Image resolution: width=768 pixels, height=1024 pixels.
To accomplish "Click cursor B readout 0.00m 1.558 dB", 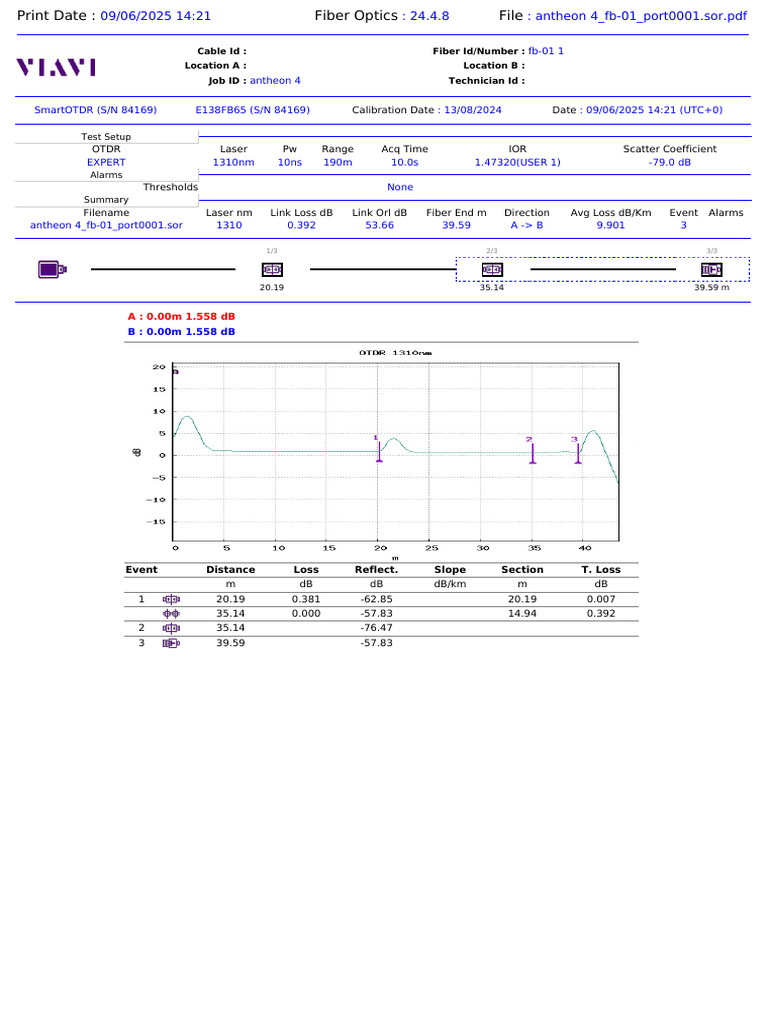I will [x=182, y=331].
